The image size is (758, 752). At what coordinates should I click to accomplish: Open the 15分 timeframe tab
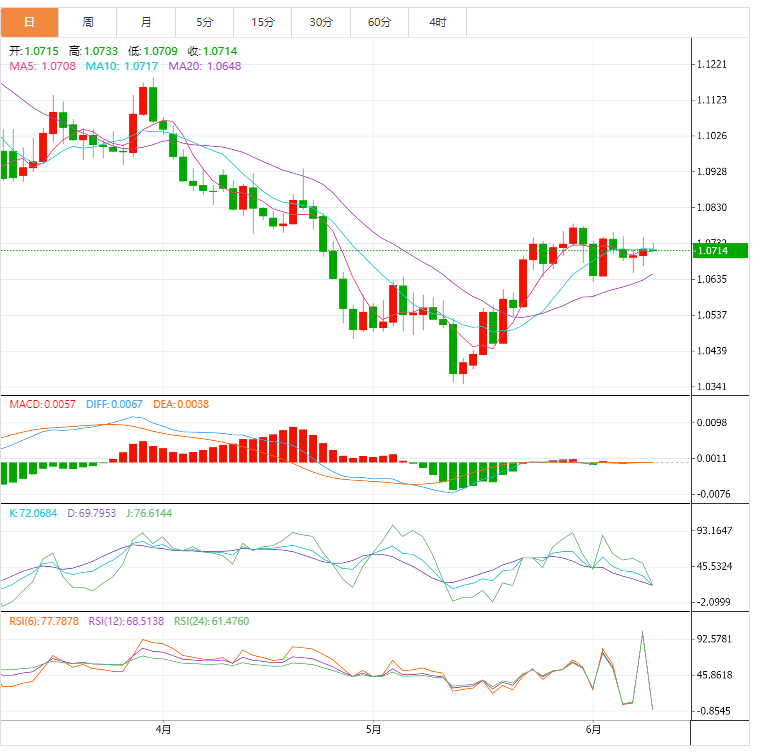[x=262, y=22]
